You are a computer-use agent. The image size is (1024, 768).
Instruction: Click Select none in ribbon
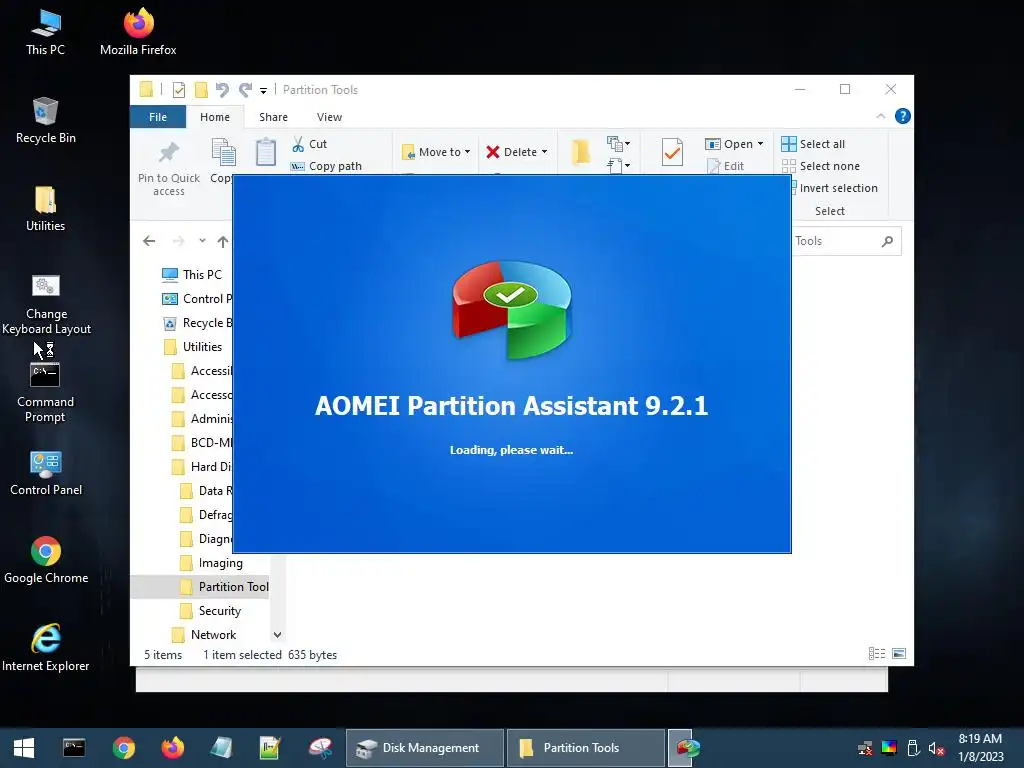click(820, 166)
